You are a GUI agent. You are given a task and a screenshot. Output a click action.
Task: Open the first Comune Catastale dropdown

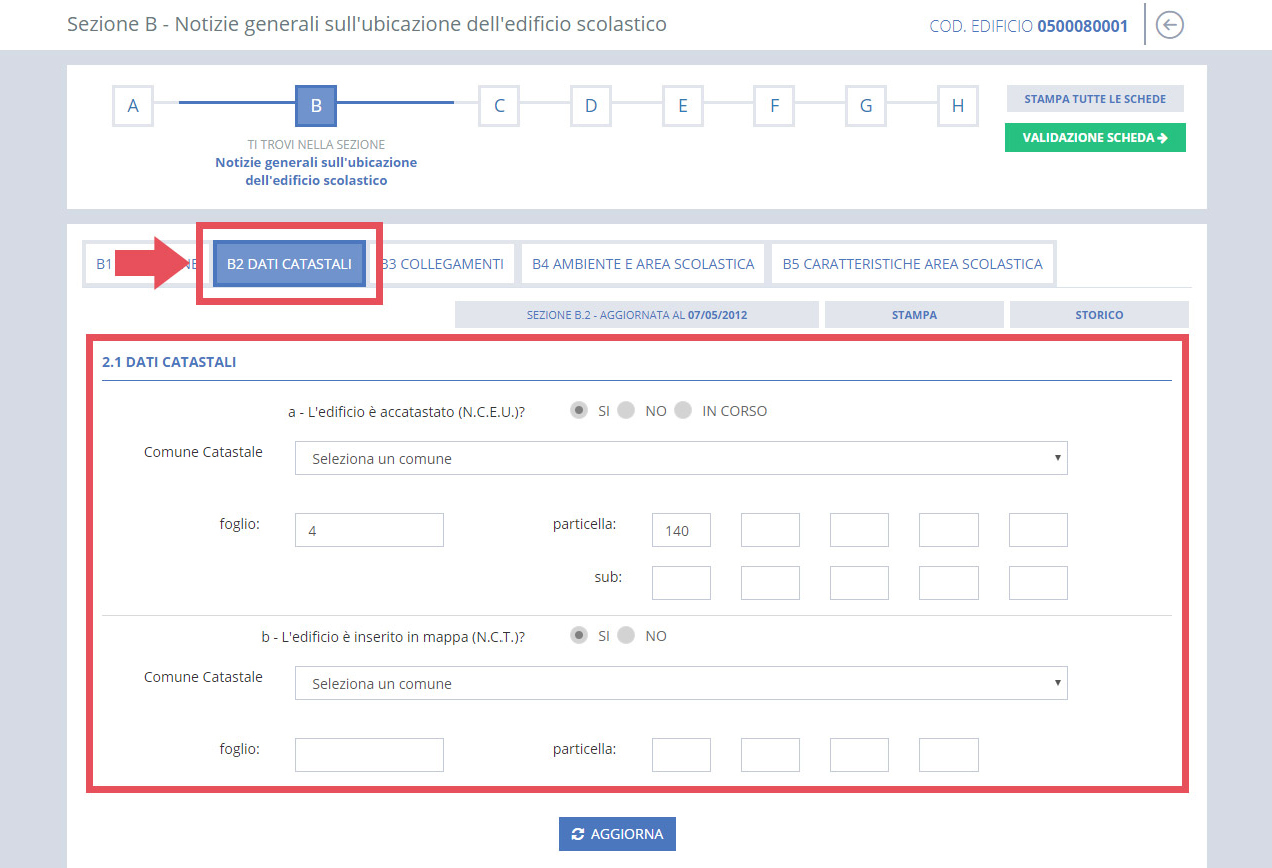point(680,458)
